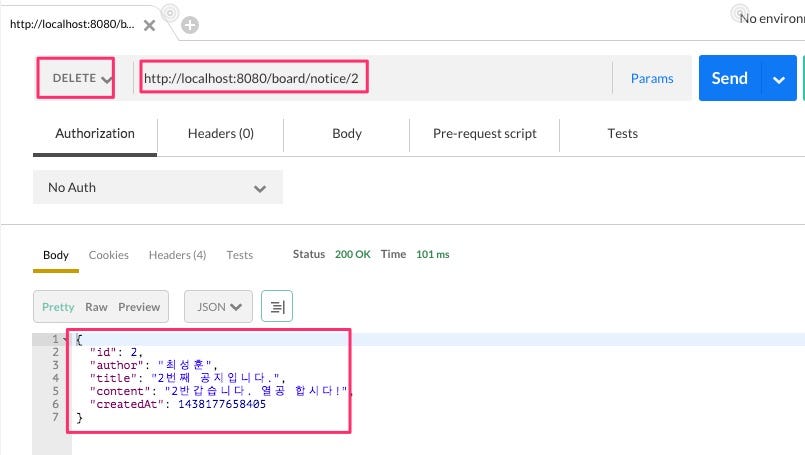This screenshot has width=805, height=455.
Task: Open the No environment selector
Action: click(771, 18)
